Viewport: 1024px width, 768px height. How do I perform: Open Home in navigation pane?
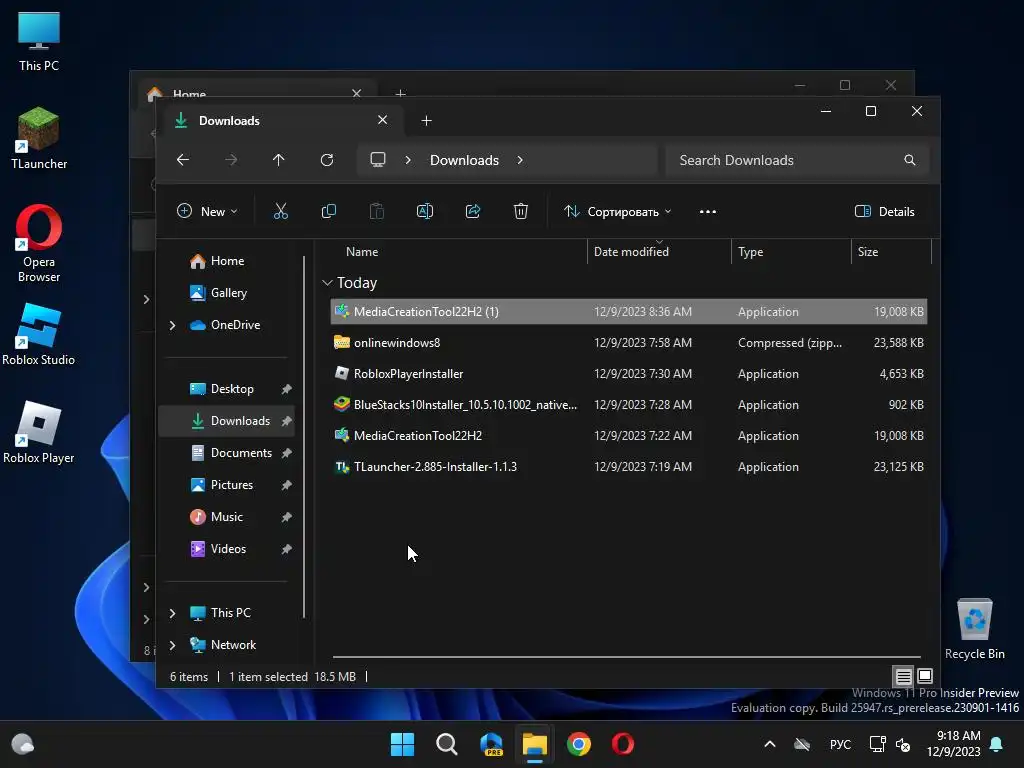(x=227, y=261)
